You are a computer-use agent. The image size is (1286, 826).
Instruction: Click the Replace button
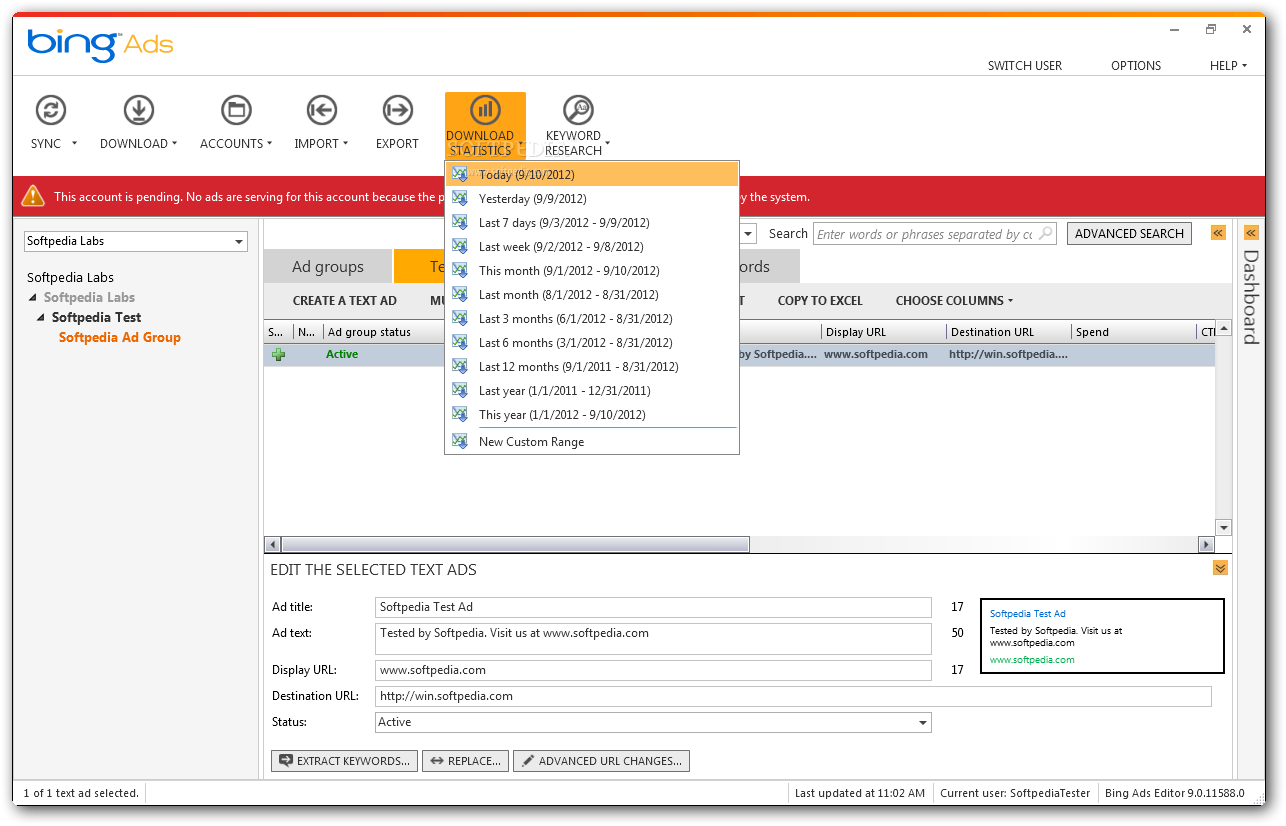[x=465, y=761]
